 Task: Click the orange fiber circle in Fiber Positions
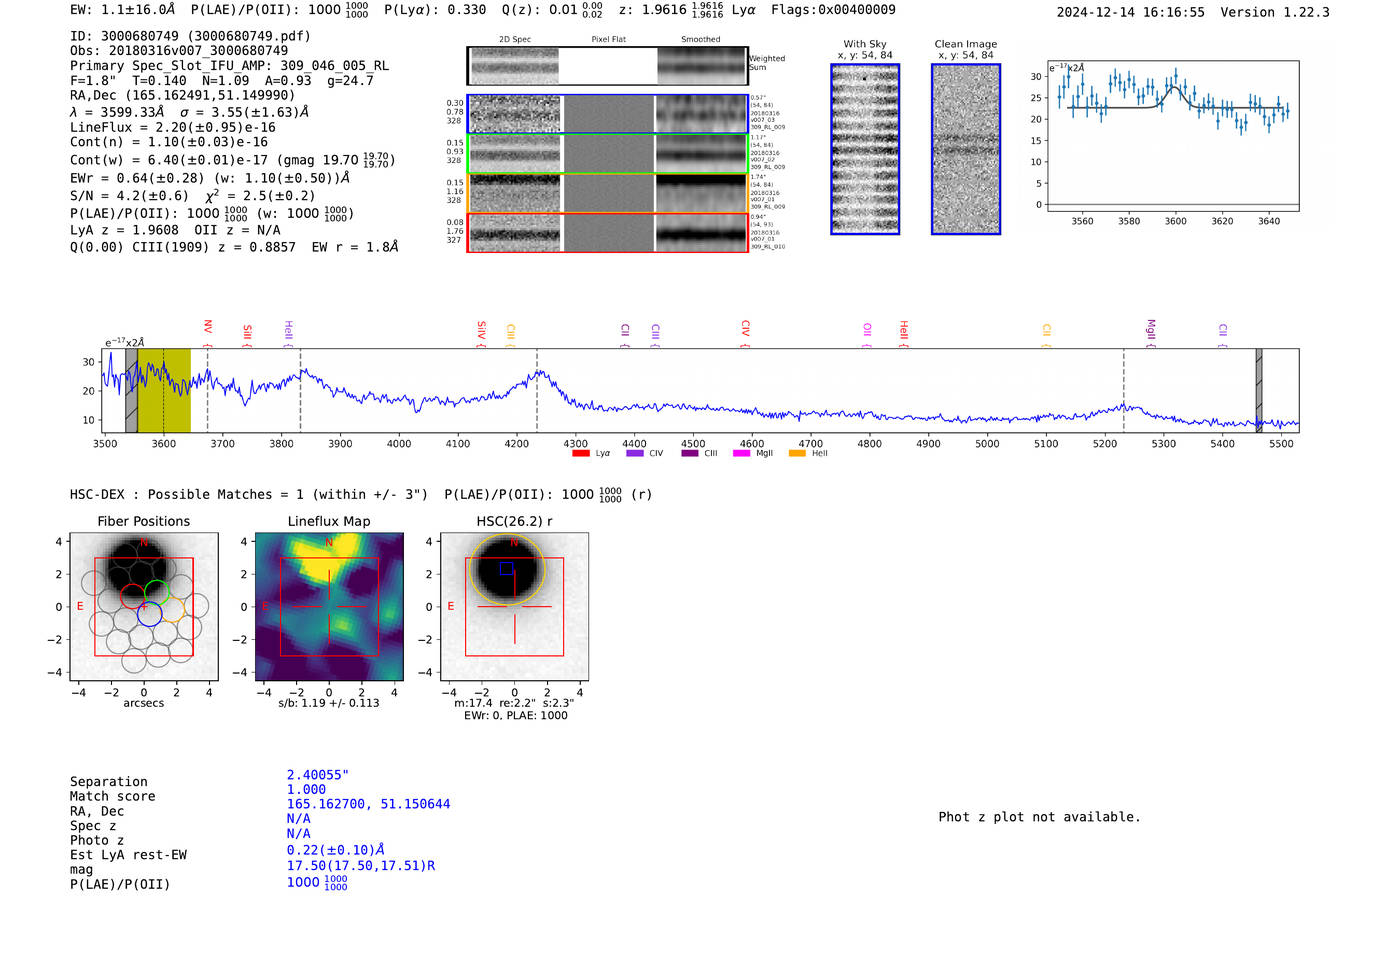coord(173,609)
